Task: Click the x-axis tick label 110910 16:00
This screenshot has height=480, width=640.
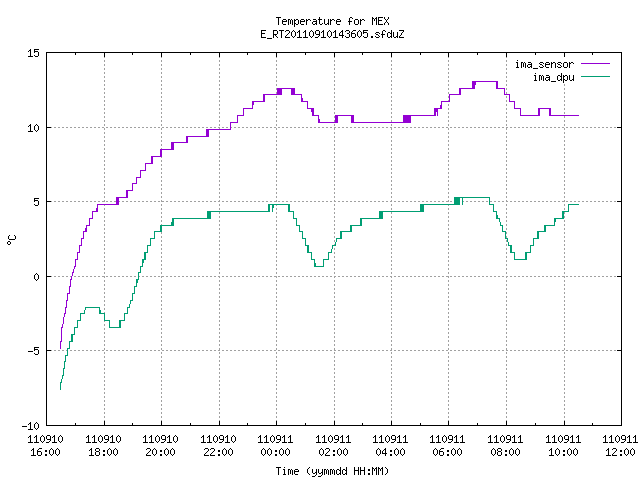Action: pyautogui.click(x=45, y=446)
